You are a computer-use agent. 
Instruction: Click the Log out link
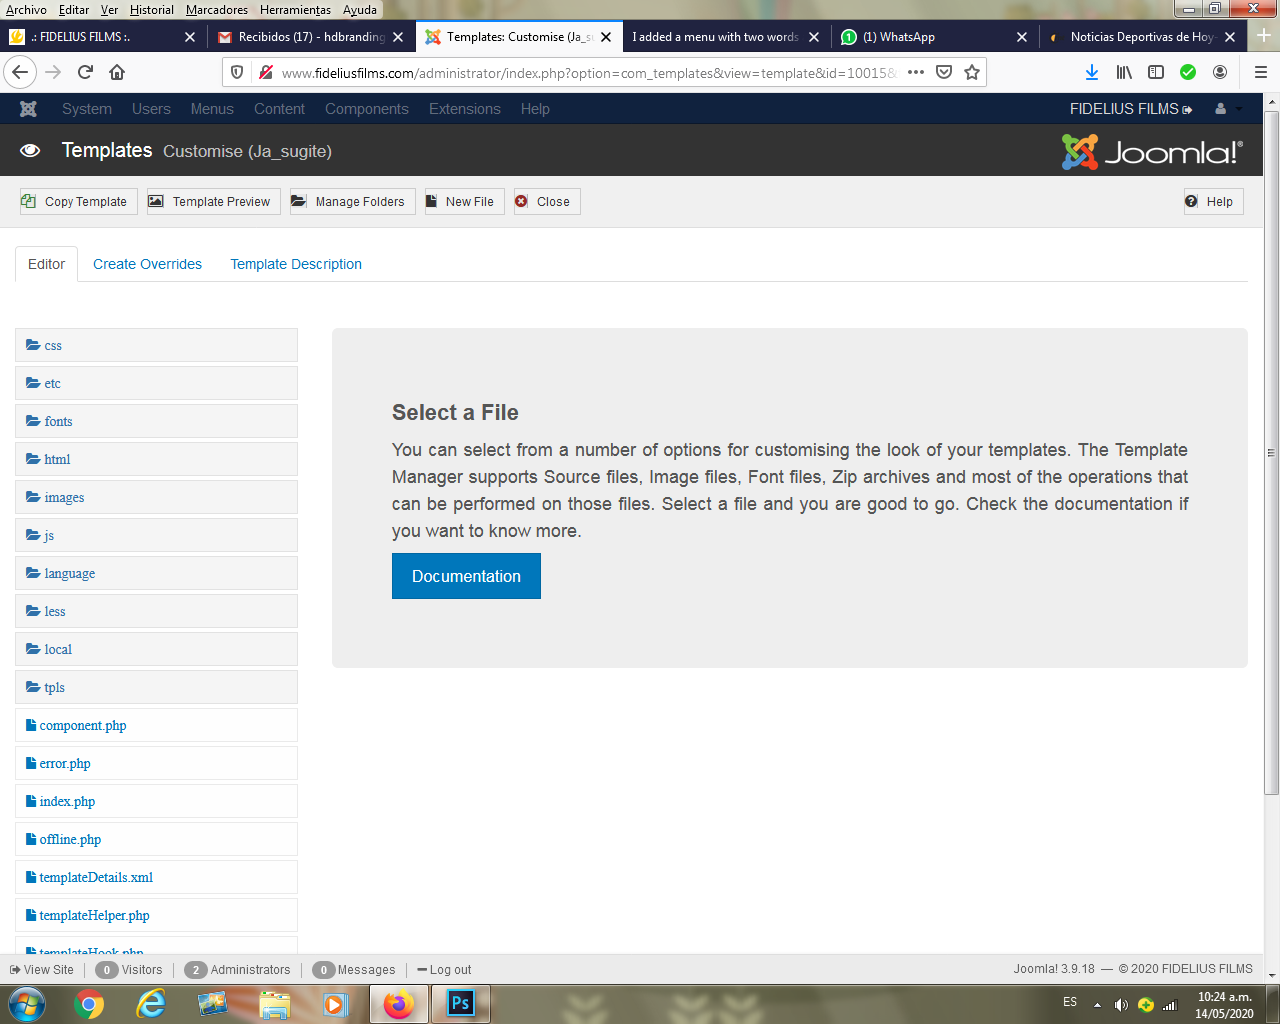[x=444, y=969]
